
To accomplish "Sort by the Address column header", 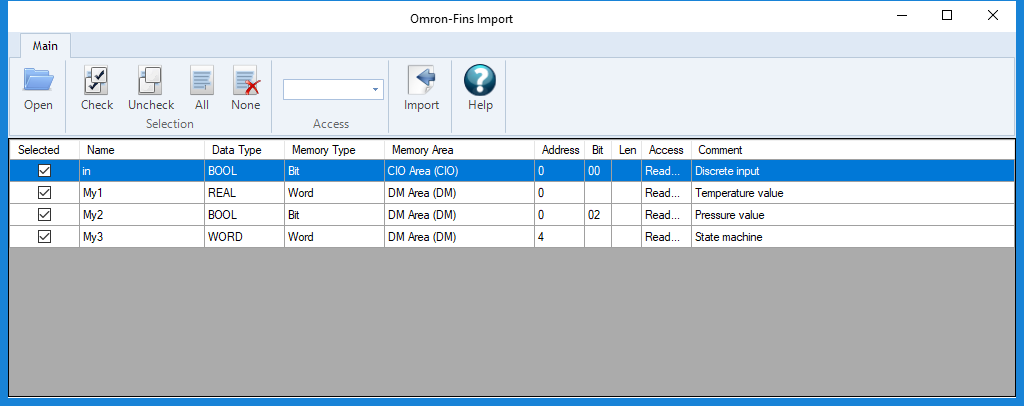I will pyautogui.click(x=560, y=149).
